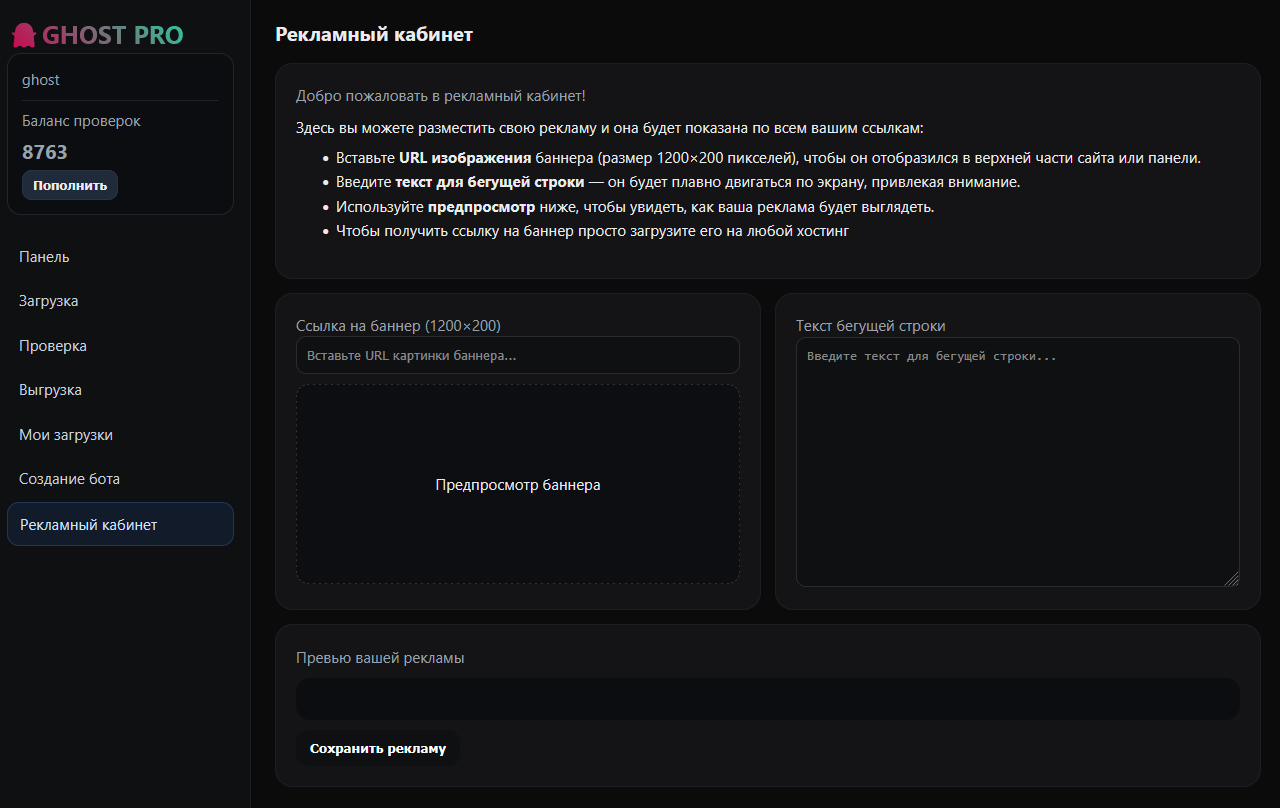Image resolution: width=1280 pixels, height=808 pixels.
Task: Click the Добро пожаловать welcome text
Action: point(441,96)
